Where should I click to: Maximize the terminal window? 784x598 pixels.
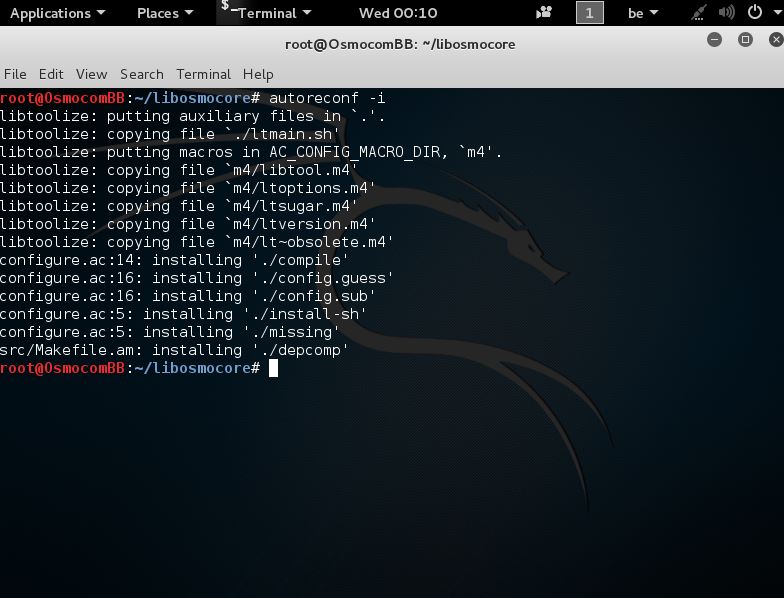[745, 40]
